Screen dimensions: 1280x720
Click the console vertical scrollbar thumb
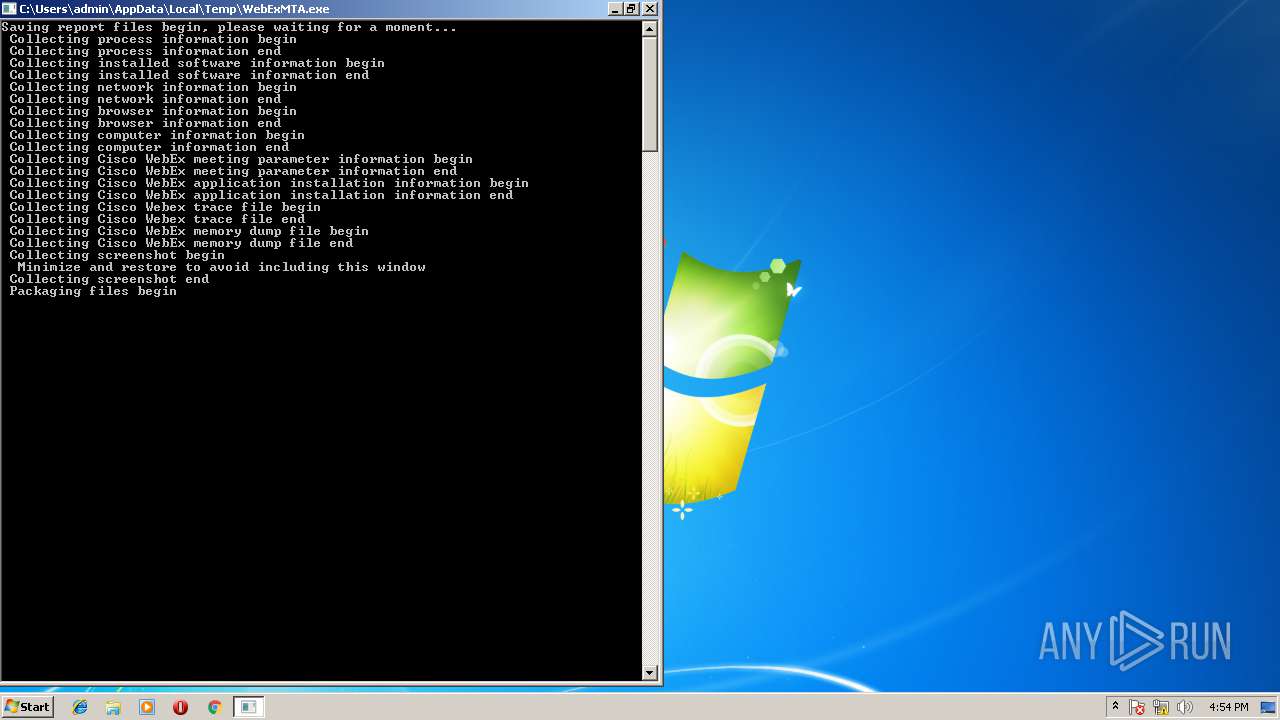tap(650, 94)
